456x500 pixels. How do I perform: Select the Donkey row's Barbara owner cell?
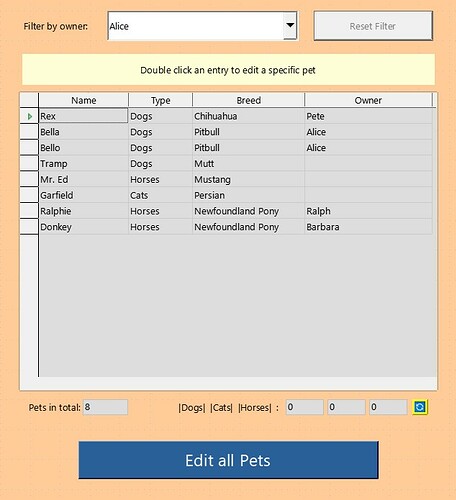click(x=368, y=227)
